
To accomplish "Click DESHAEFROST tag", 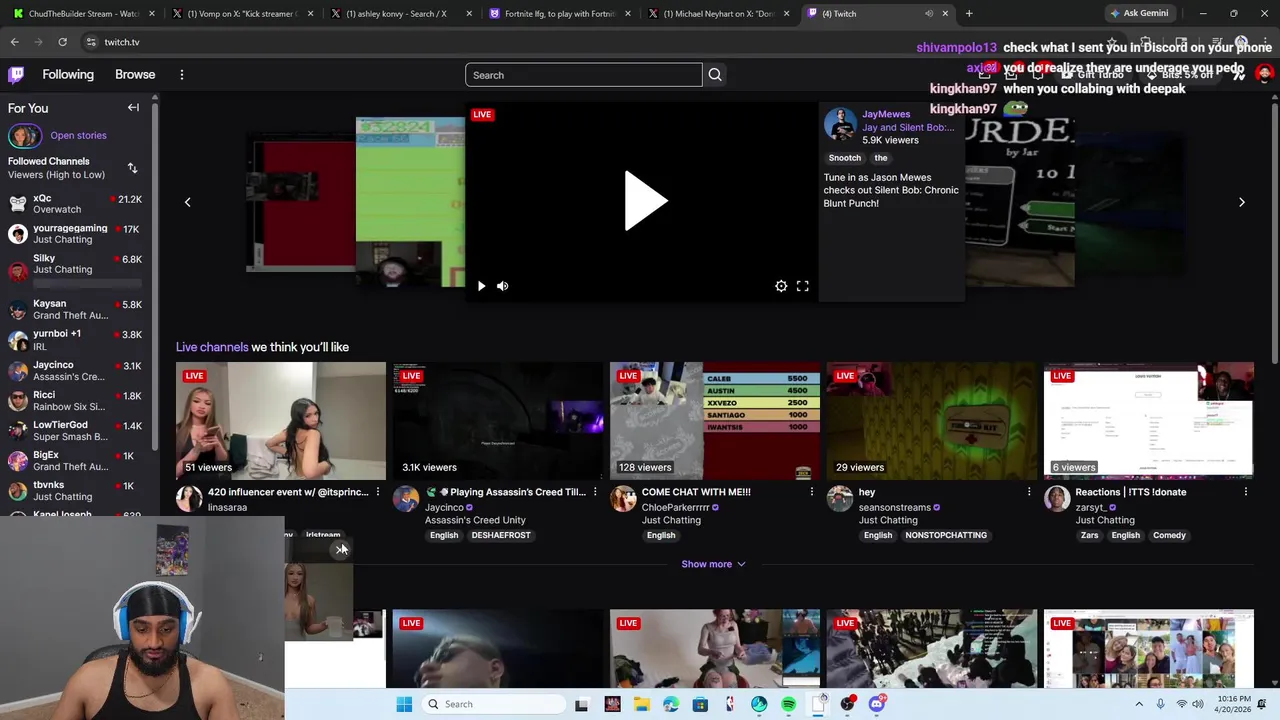I will click(x=501, y=535).
